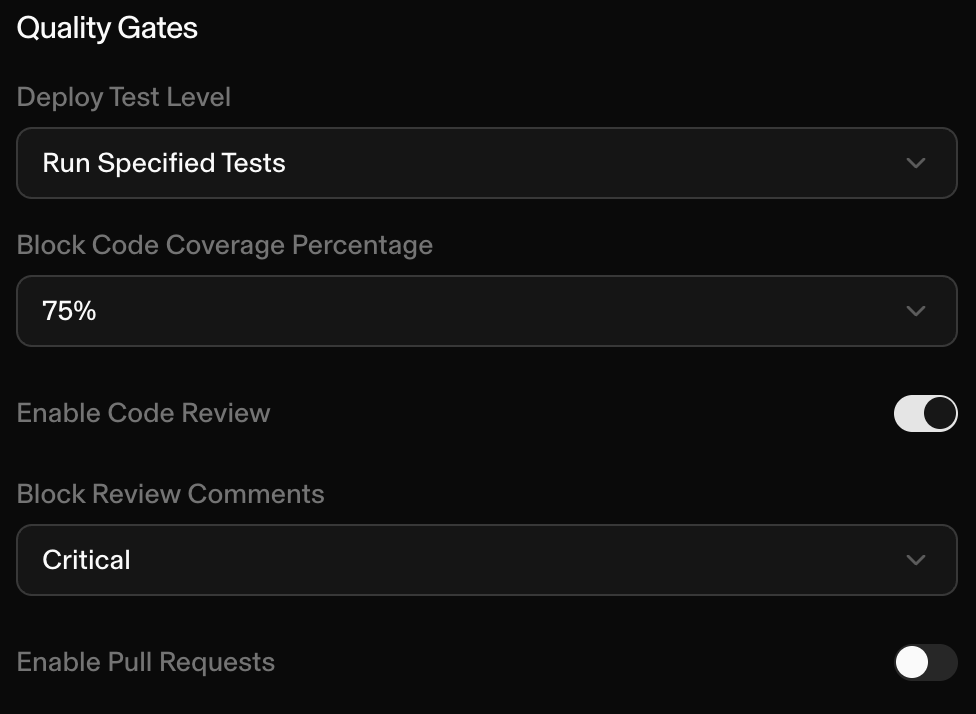Viewport: 976px width, 714px height.
Task: Disable the Enable Code Review toggle
Action: 925,413
